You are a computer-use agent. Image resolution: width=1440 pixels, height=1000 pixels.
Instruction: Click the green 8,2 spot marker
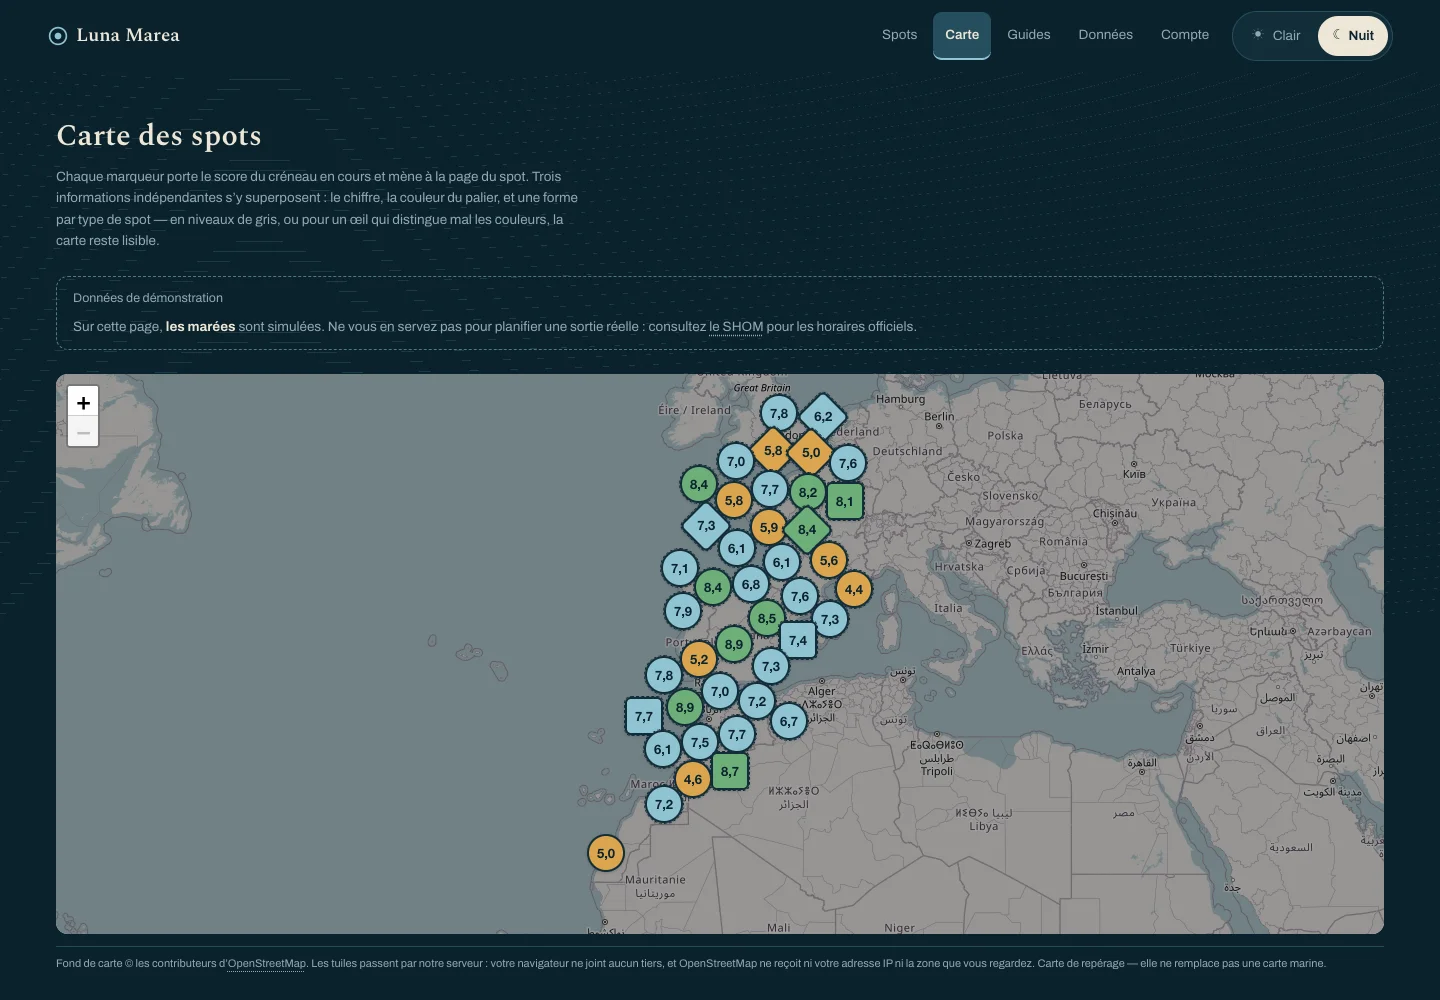coord(808,492)
